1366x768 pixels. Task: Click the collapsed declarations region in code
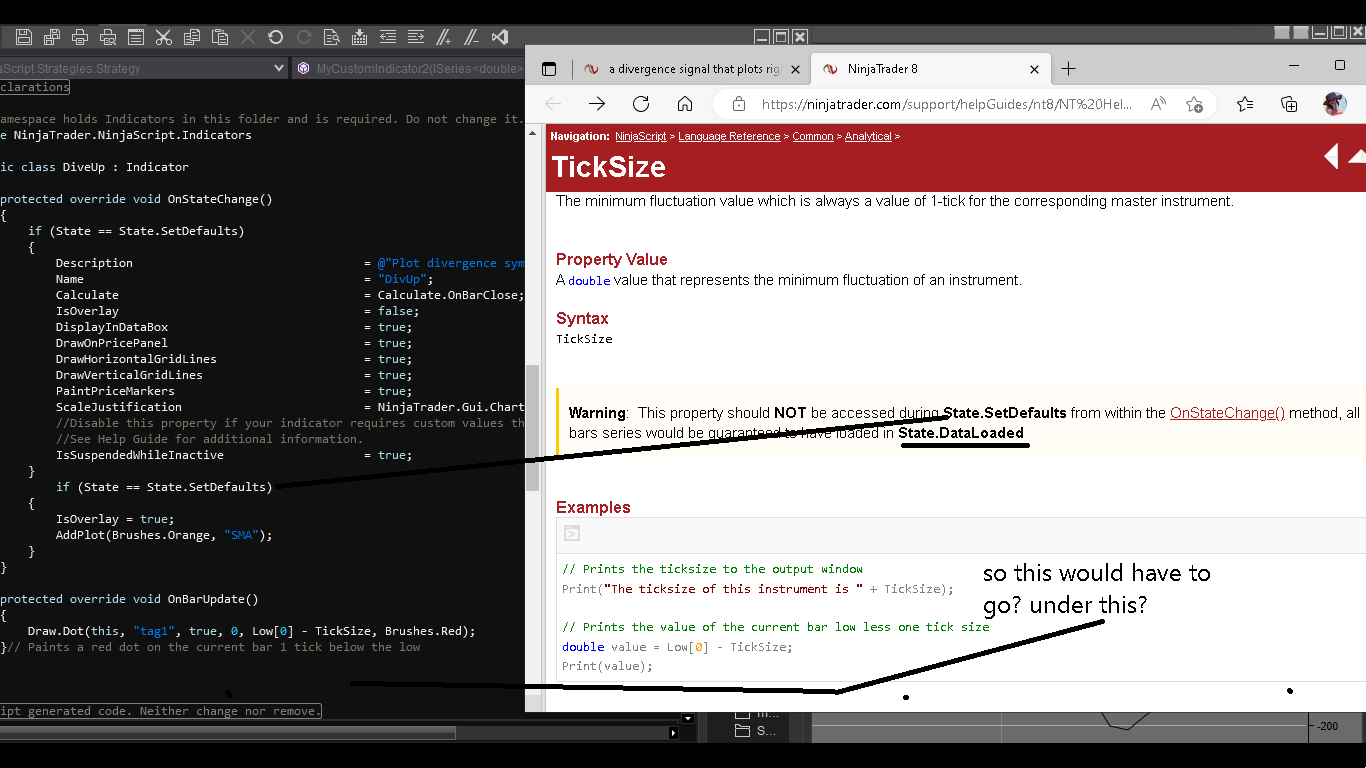34,87
